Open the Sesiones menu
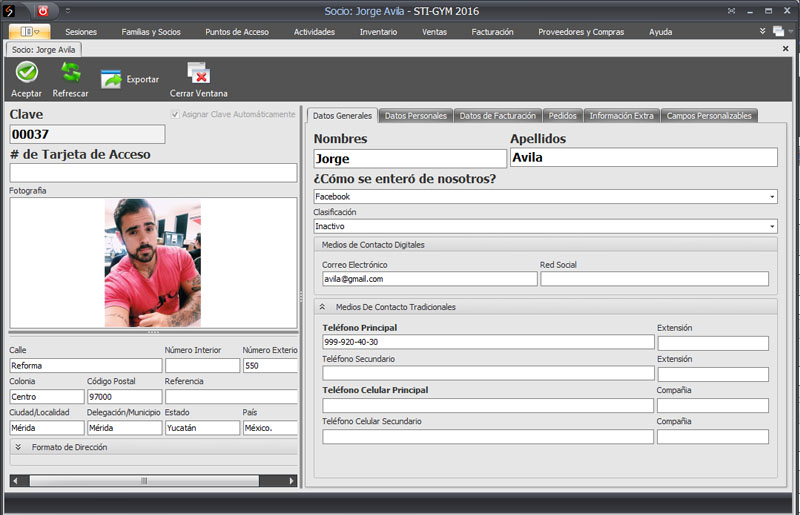The image size is (800, 515). 81,32
